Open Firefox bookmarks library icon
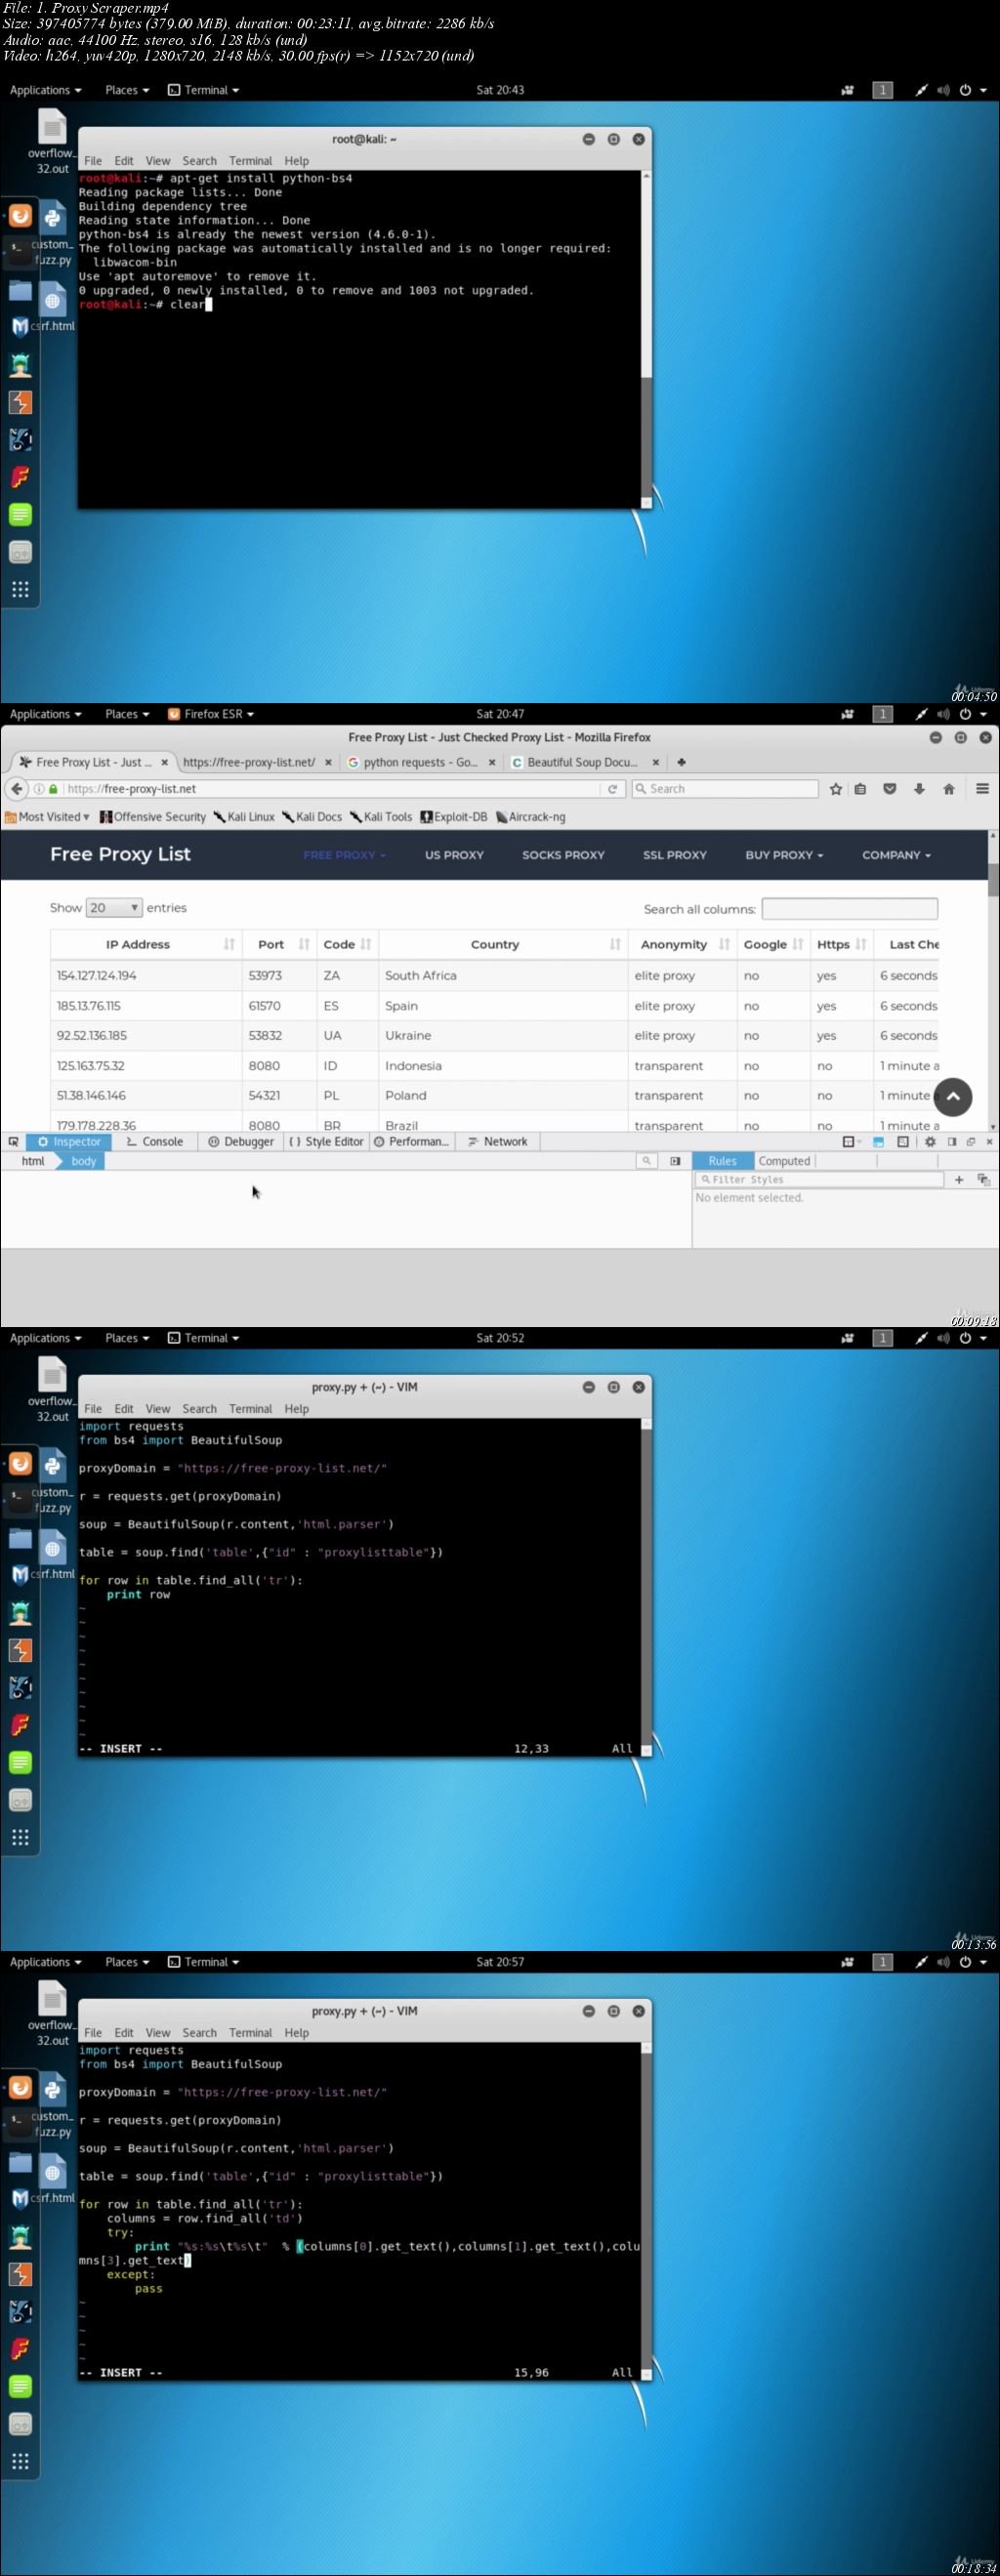The image size is (1000, 2576). pyautogui.click(x=860, y=789)
